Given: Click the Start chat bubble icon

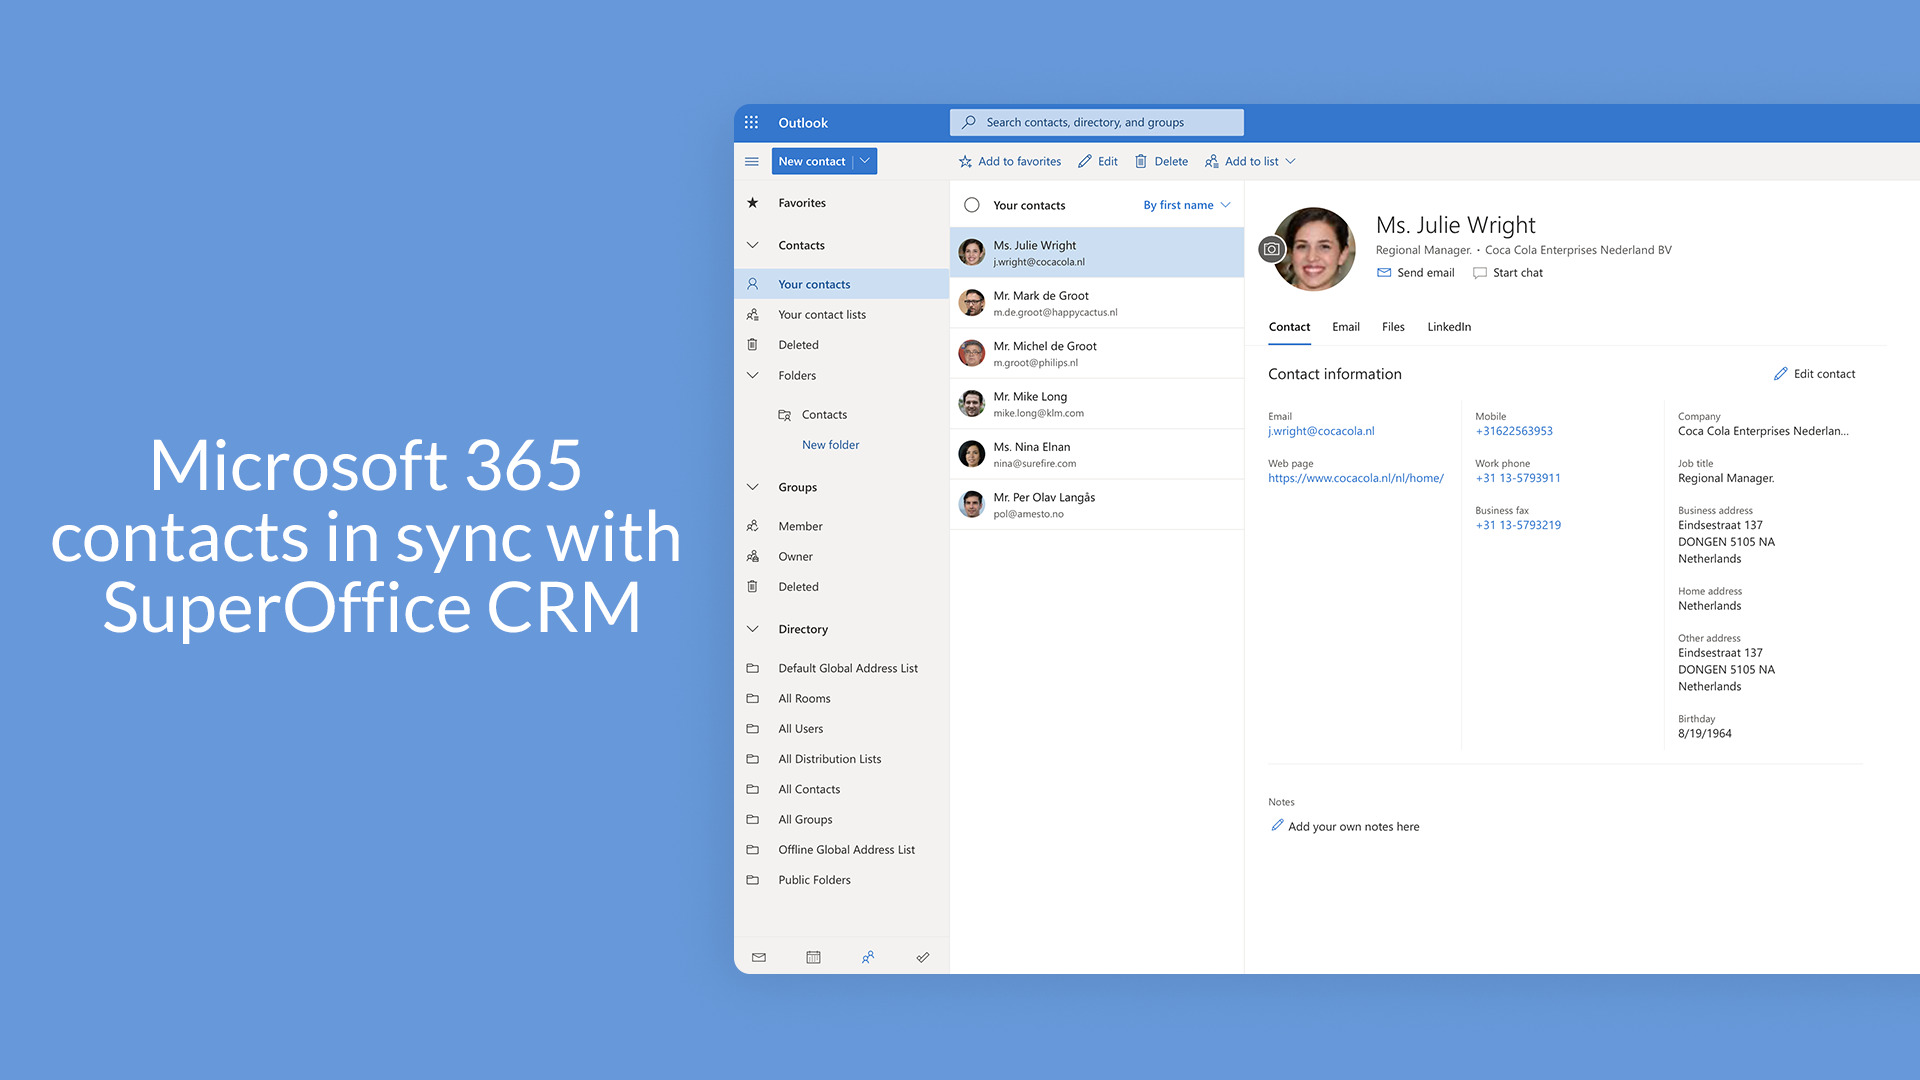Looking at the screenshot, I should [1480, 272].
